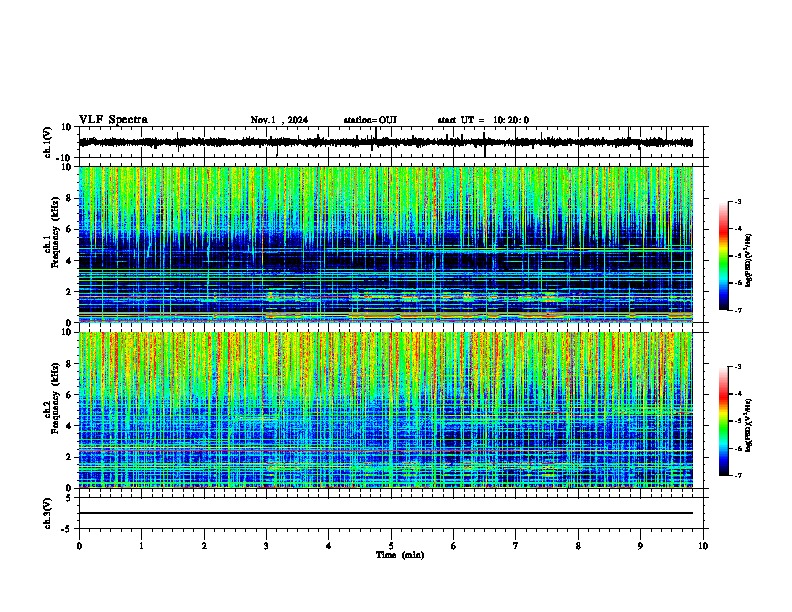Click the 'Time (min)' axis label
The image size is (792, 612).
click(x=400, y=555)
